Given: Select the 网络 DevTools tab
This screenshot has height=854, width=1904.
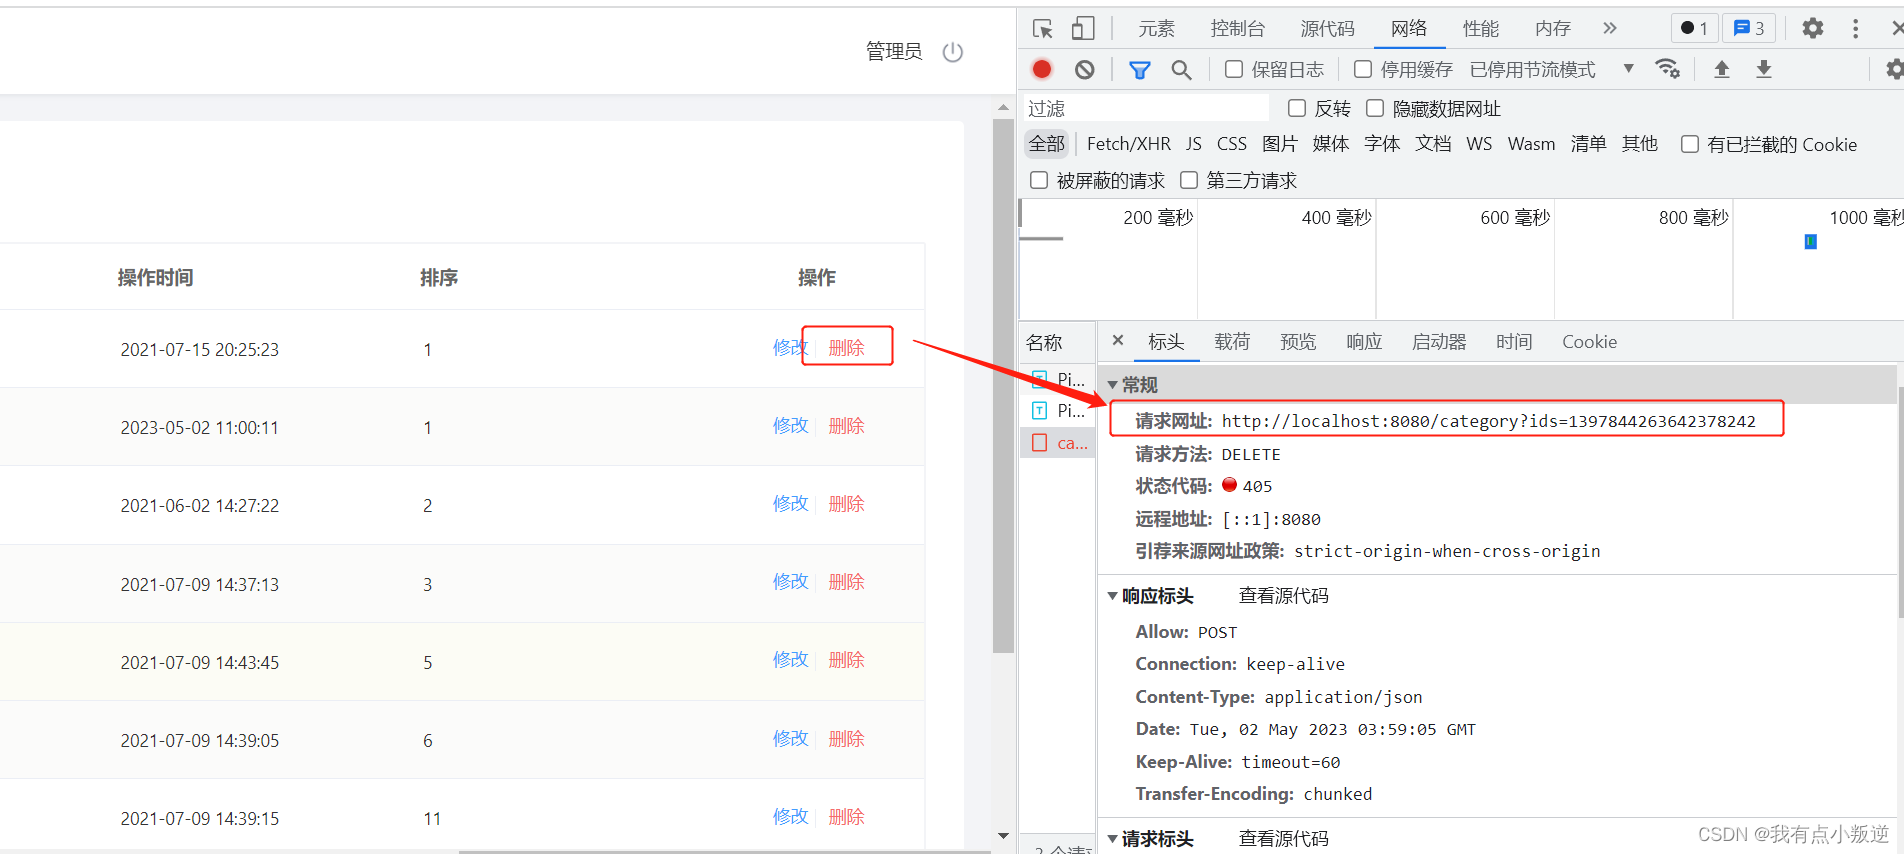Looking at the screenshot, I should (x=1409, y=29).
